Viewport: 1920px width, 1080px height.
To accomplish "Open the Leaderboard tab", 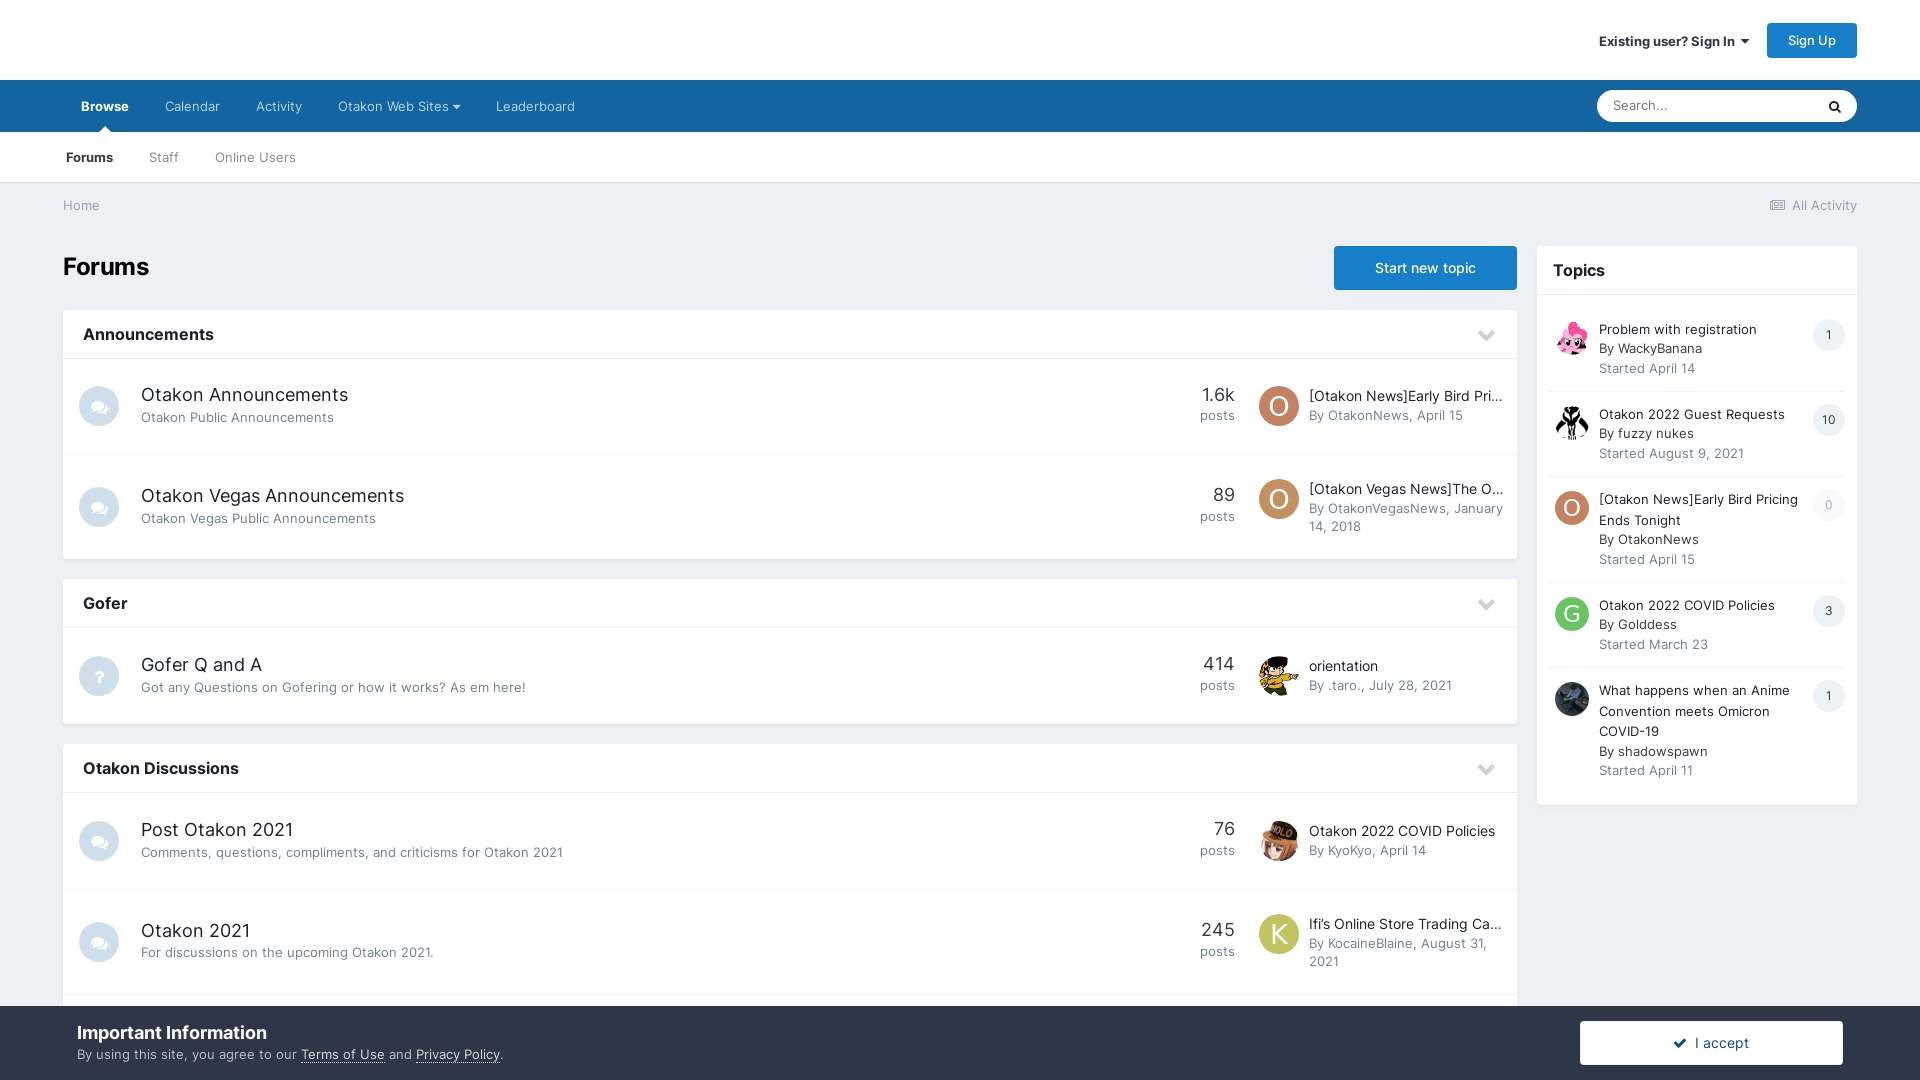I will [x=535, y=106].
